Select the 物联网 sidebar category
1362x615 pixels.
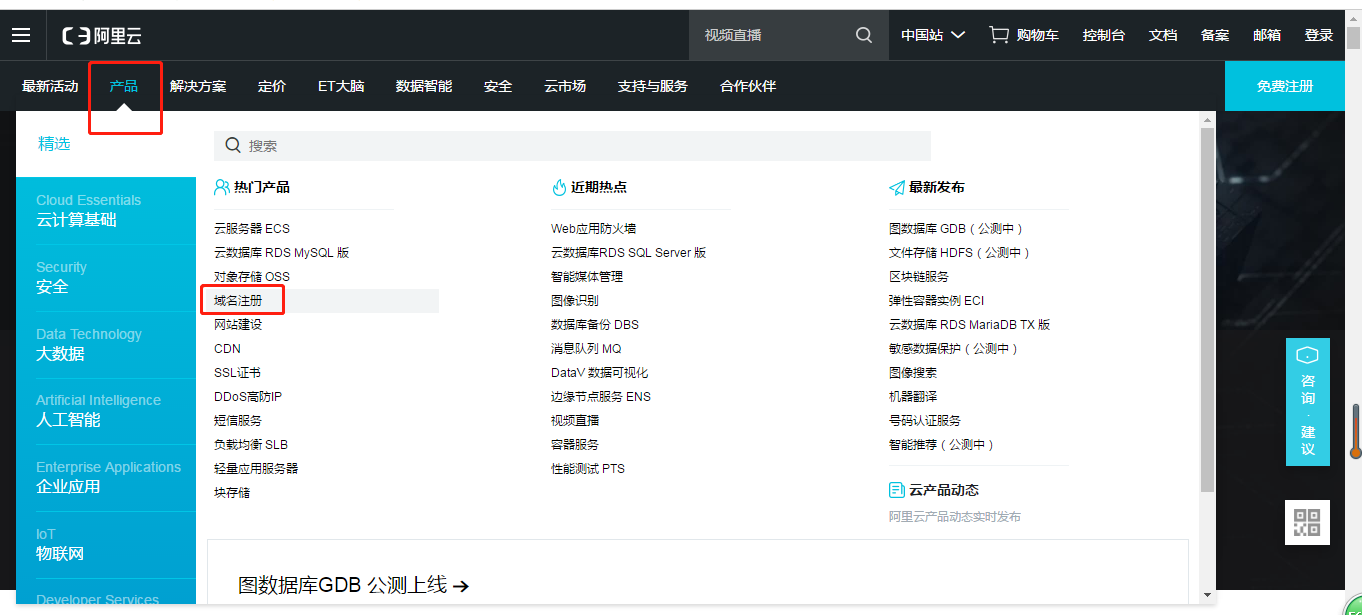[x=106, y=545]
